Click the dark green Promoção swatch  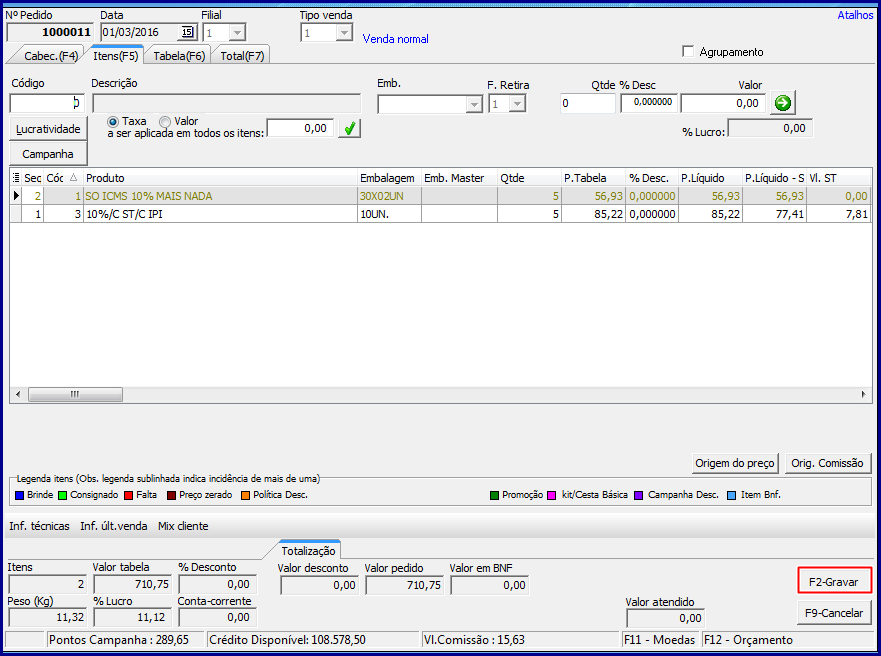point(494,495)
